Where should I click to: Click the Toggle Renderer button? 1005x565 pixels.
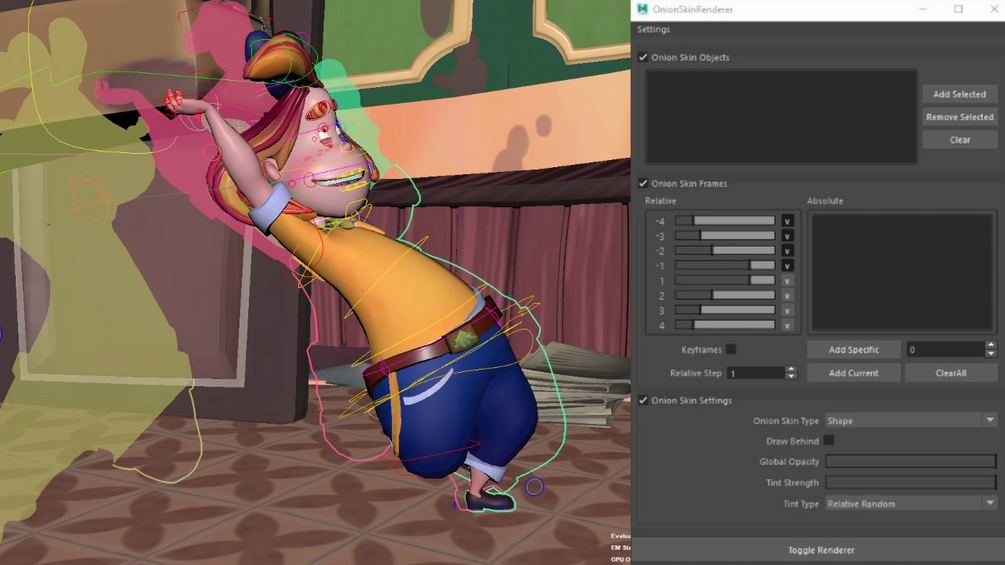pyautogui.click(x=820, y=550)
